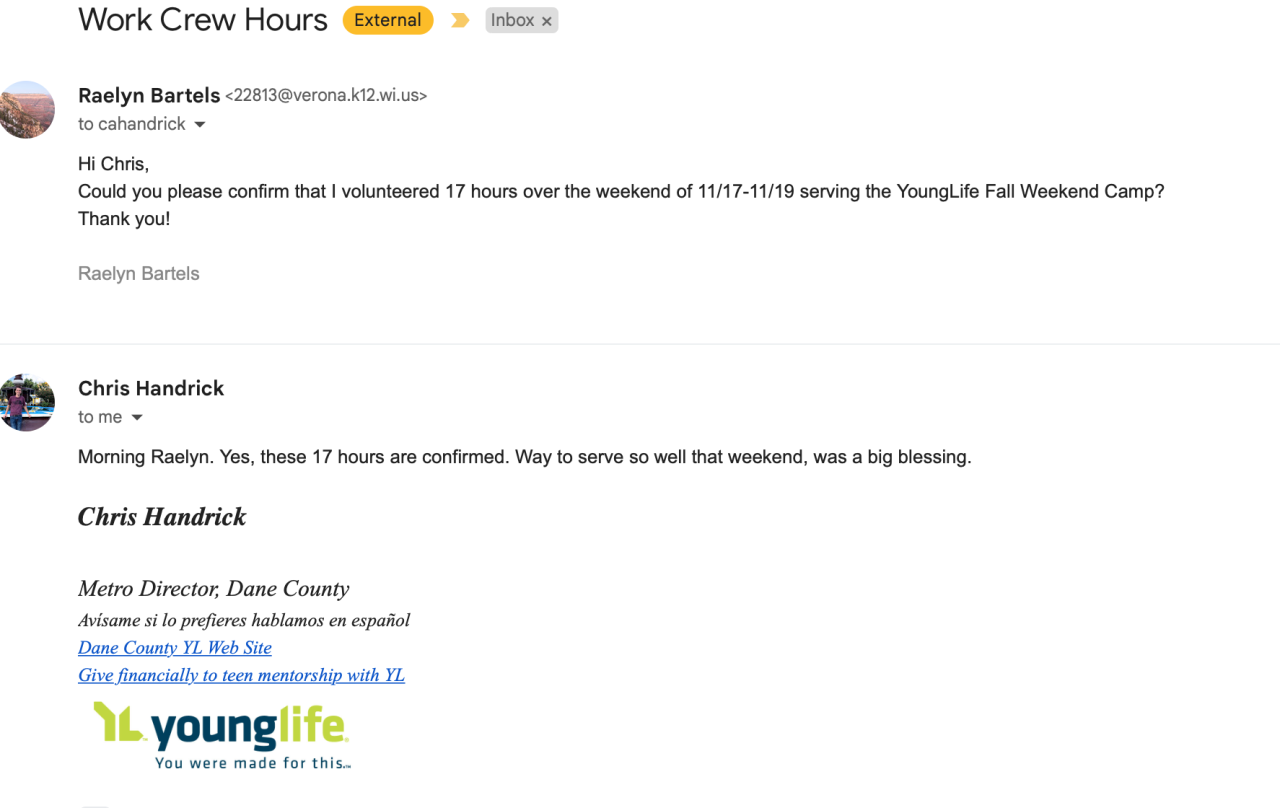Screen dimensions: 1280x808
Task: Click the sender's verona.k12.wi.us email address
Action: [x=327, y=96]
